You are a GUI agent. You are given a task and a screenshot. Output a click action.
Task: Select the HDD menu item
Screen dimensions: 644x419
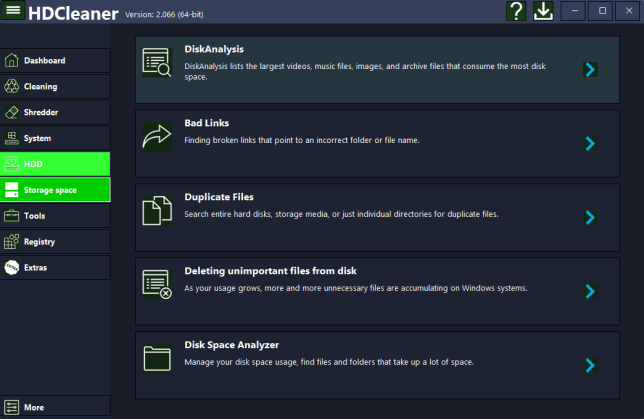coord(55,164)
